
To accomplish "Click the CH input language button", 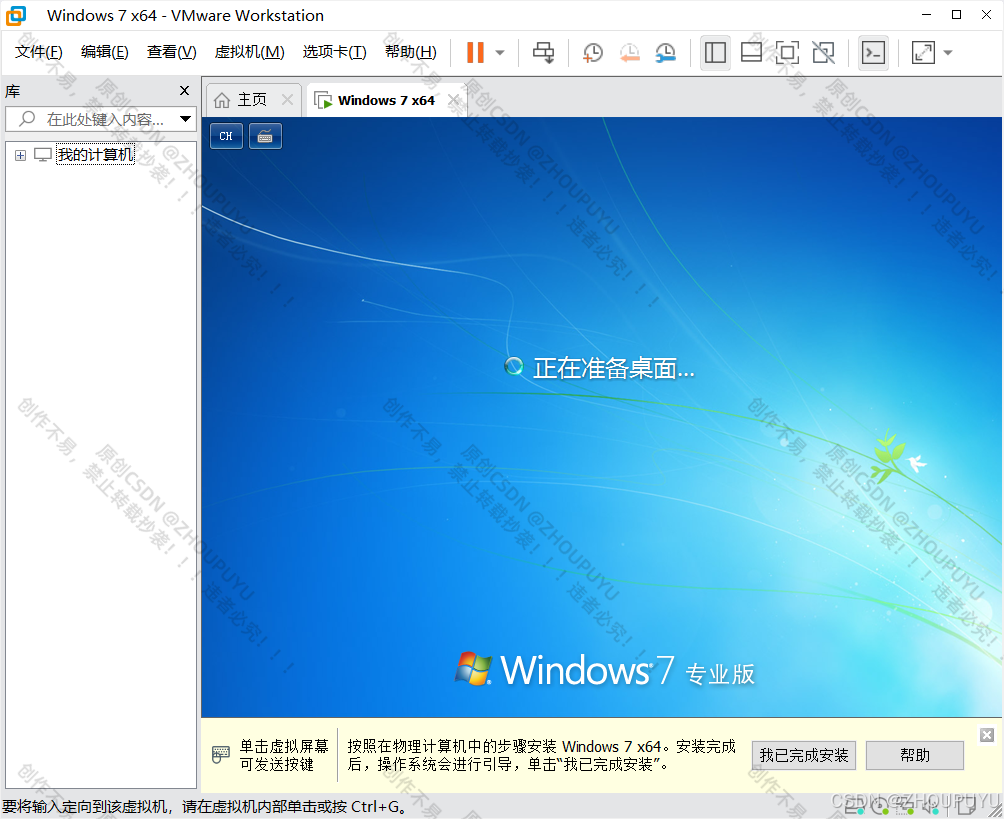I will (226, 136).
